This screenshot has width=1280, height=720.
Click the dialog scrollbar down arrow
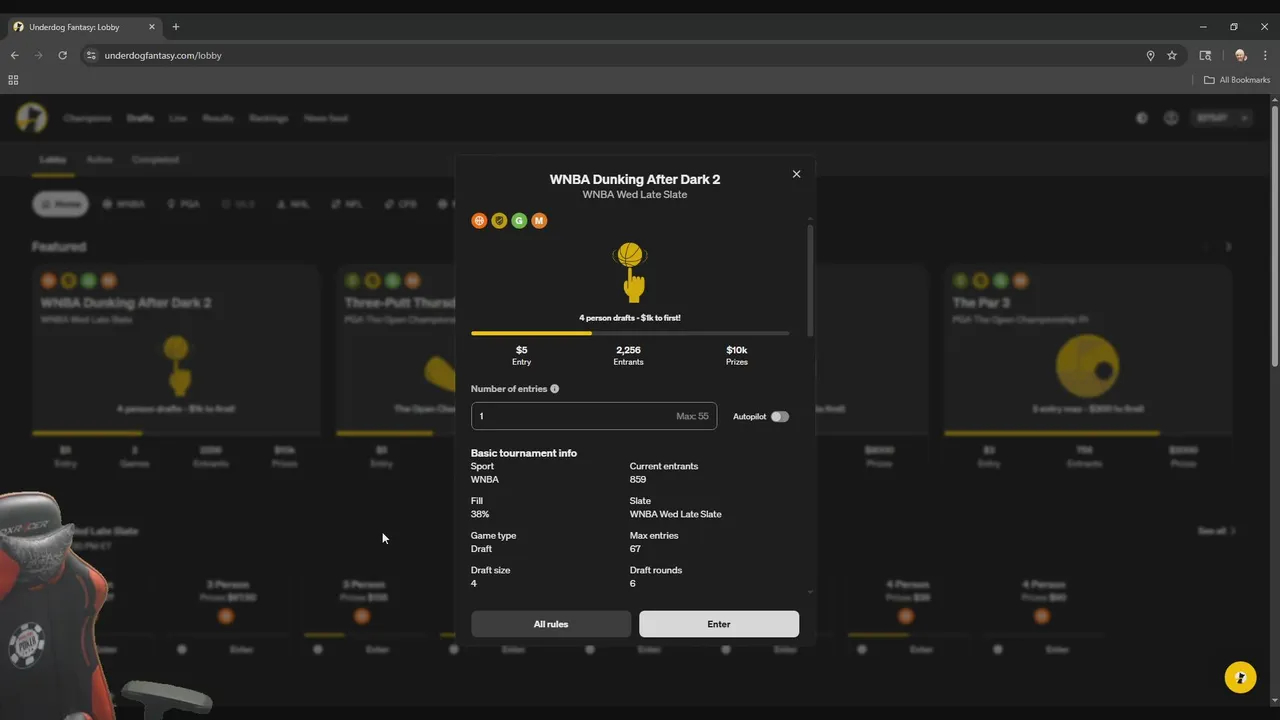click(x=810, y=592)
